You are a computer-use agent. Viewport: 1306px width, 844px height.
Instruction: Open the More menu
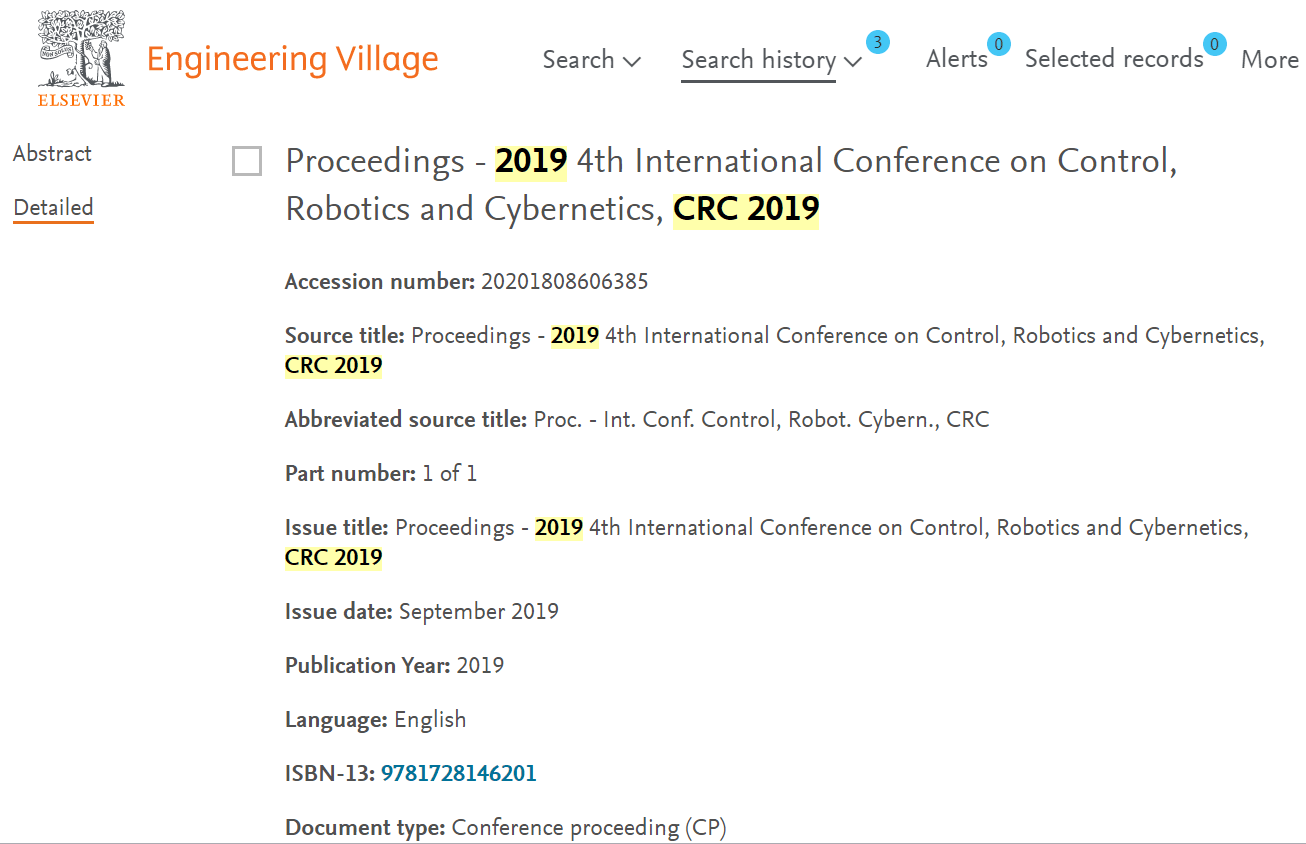coord(1270,60)
